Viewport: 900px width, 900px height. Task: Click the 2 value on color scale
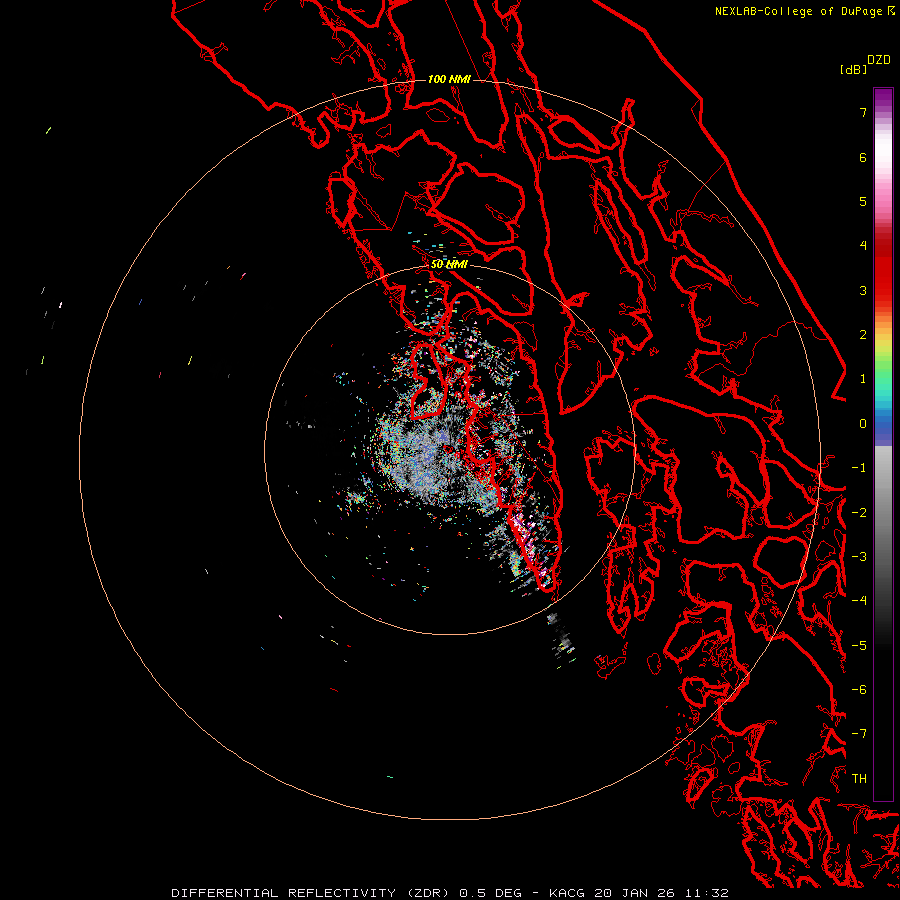tap(863, 335)
